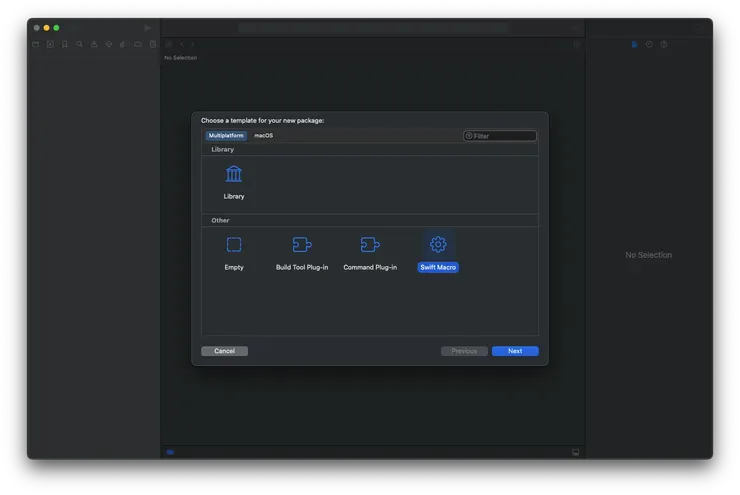Open the Debug navigator
This screenshot has width=740, height=495.
(123, 44)
